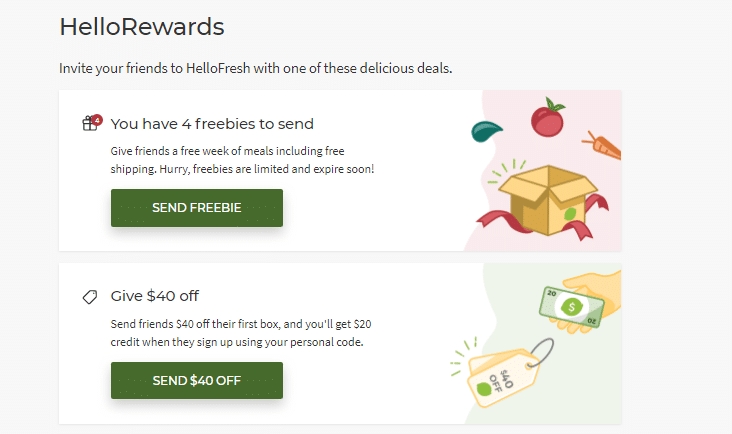The width and height of the screenshot is (732, 434).
Task: Click the HelloRewards page heading
Action: (141, 26)
